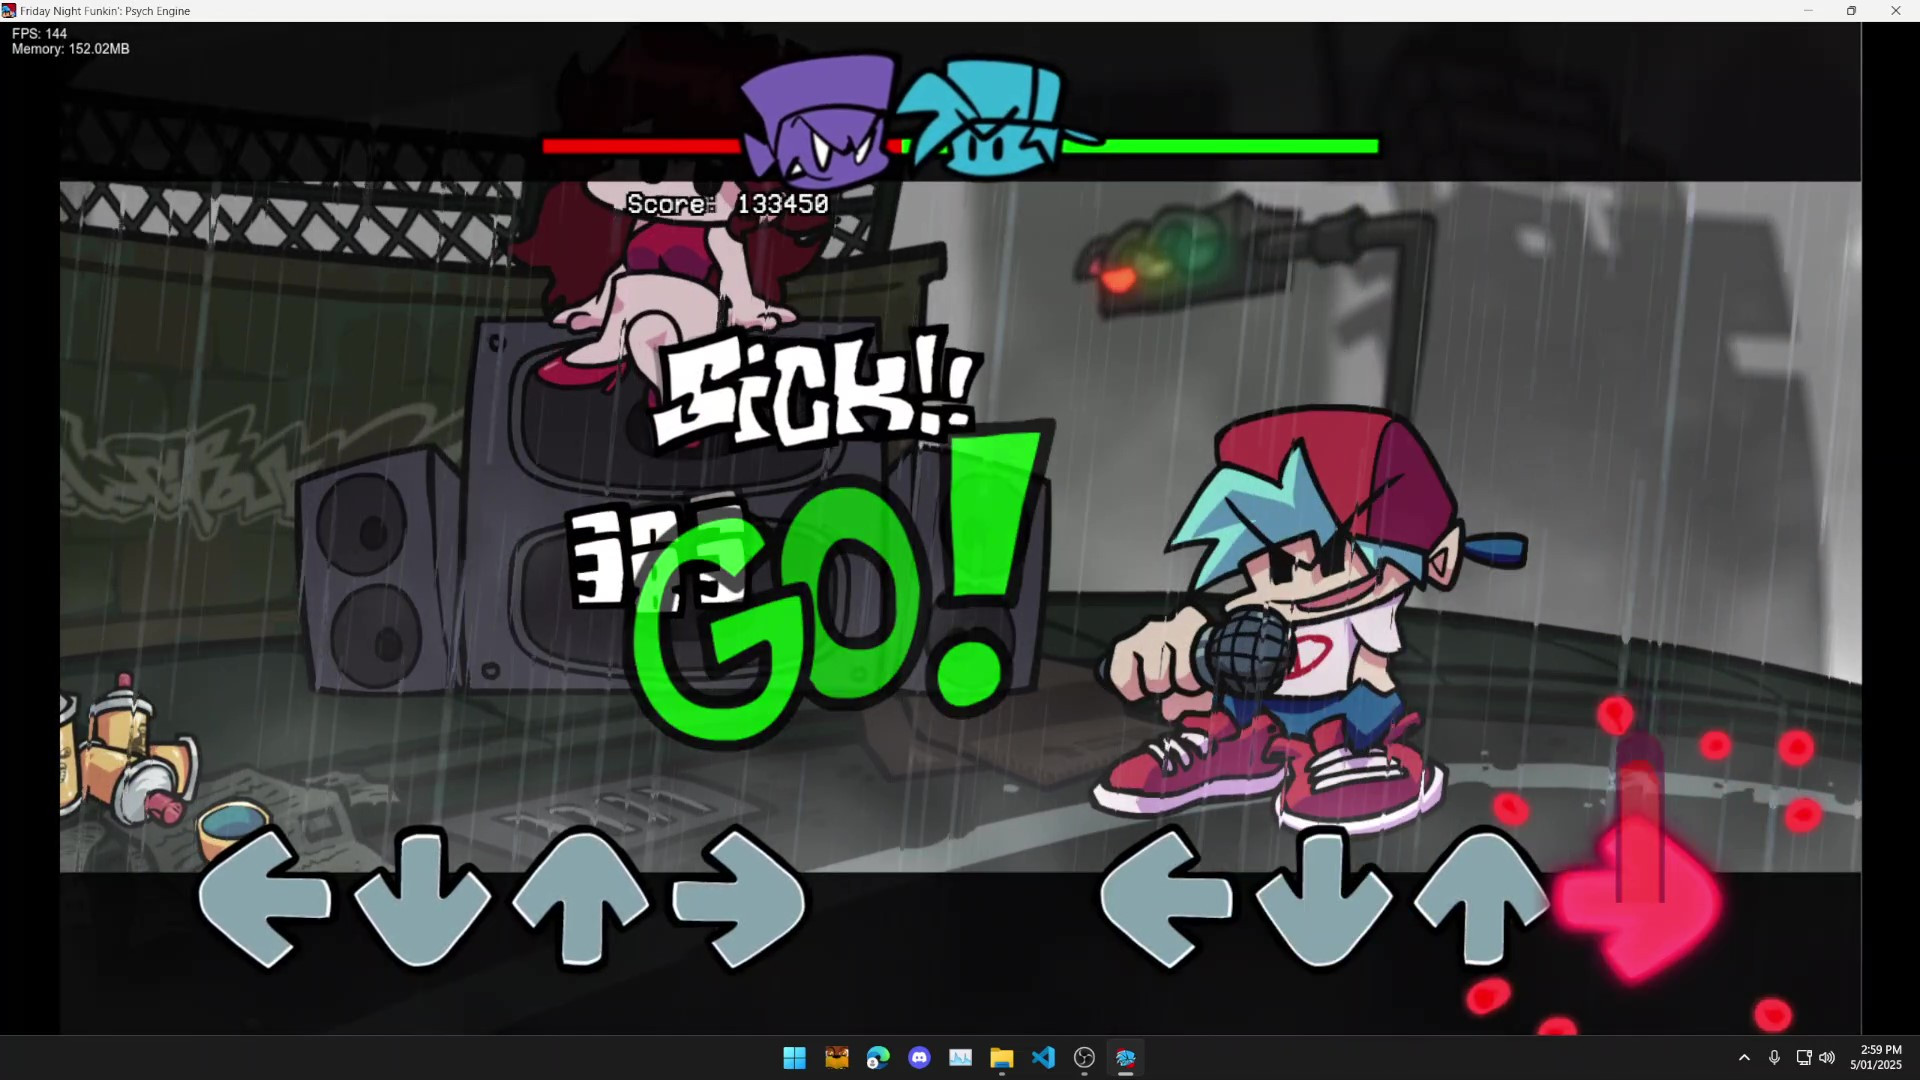
Task: Expand the system tray hidden icons chevron
Action: pos(1744,1058)
